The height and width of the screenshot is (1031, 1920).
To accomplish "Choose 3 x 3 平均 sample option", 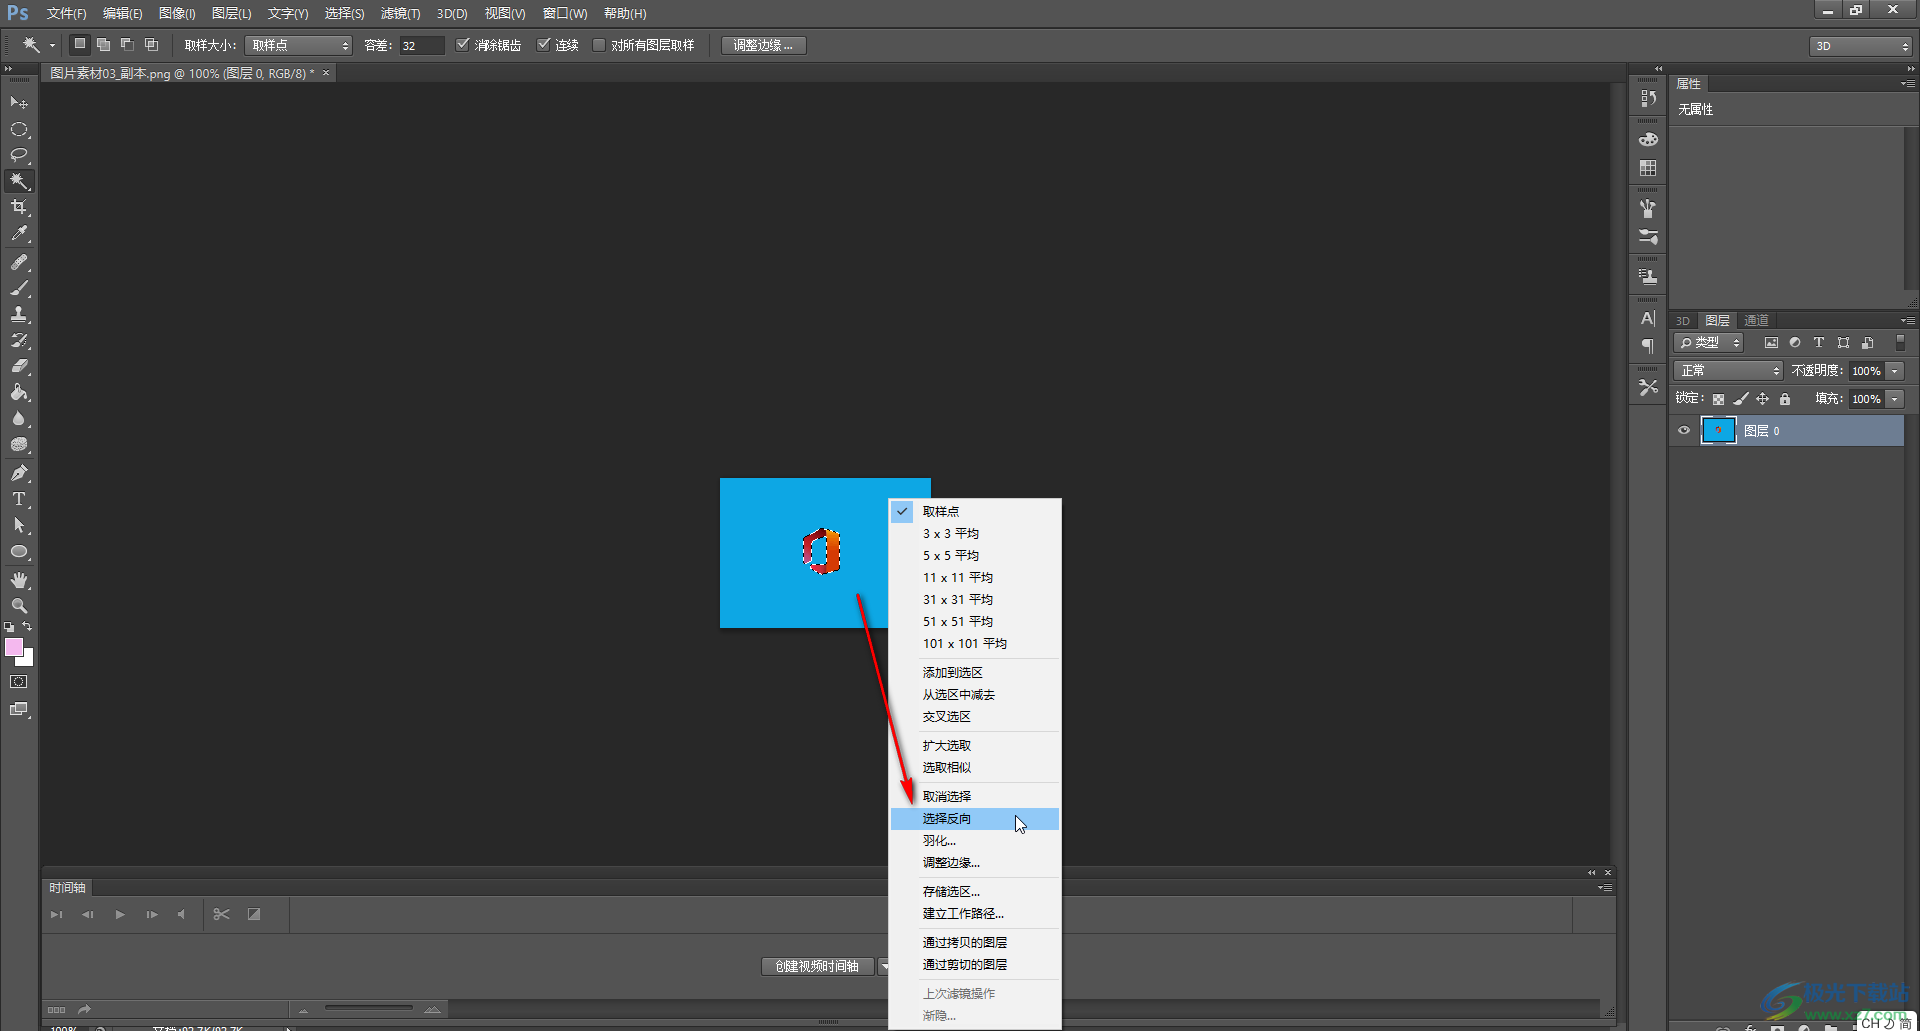I will [974, 534].
